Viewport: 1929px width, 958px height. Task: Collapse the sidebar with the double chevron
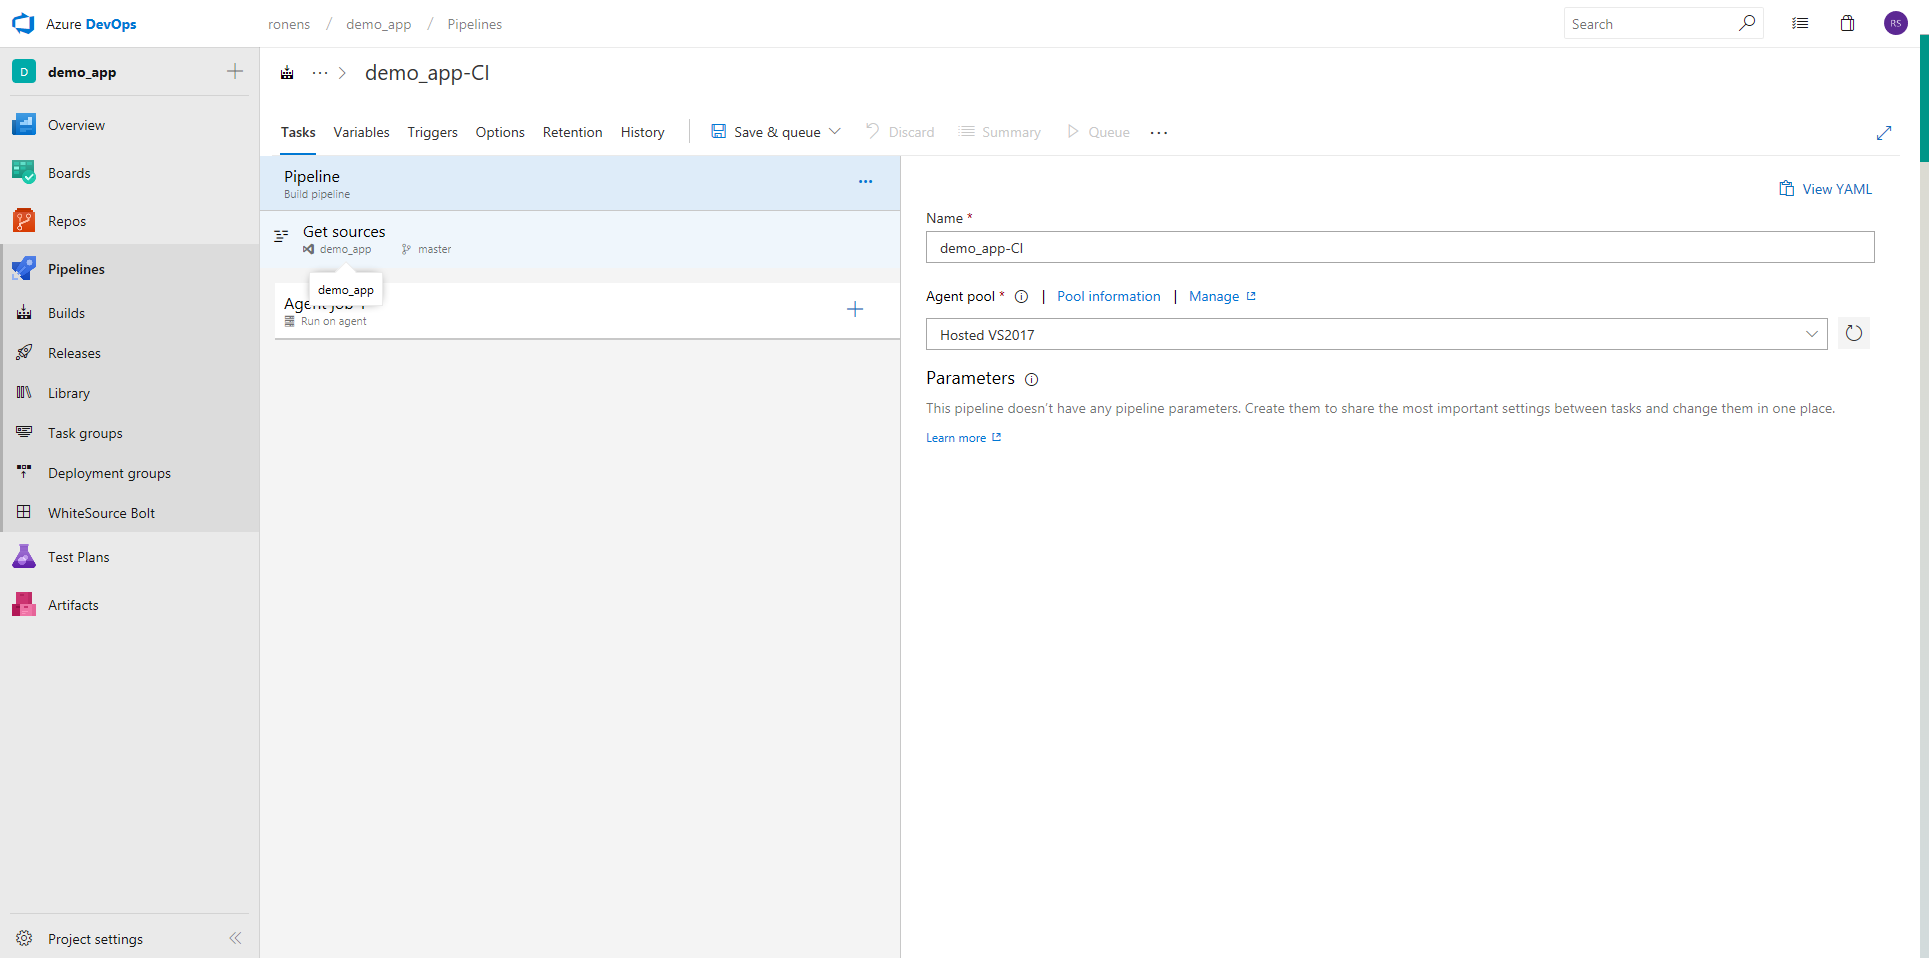point(236,938)
